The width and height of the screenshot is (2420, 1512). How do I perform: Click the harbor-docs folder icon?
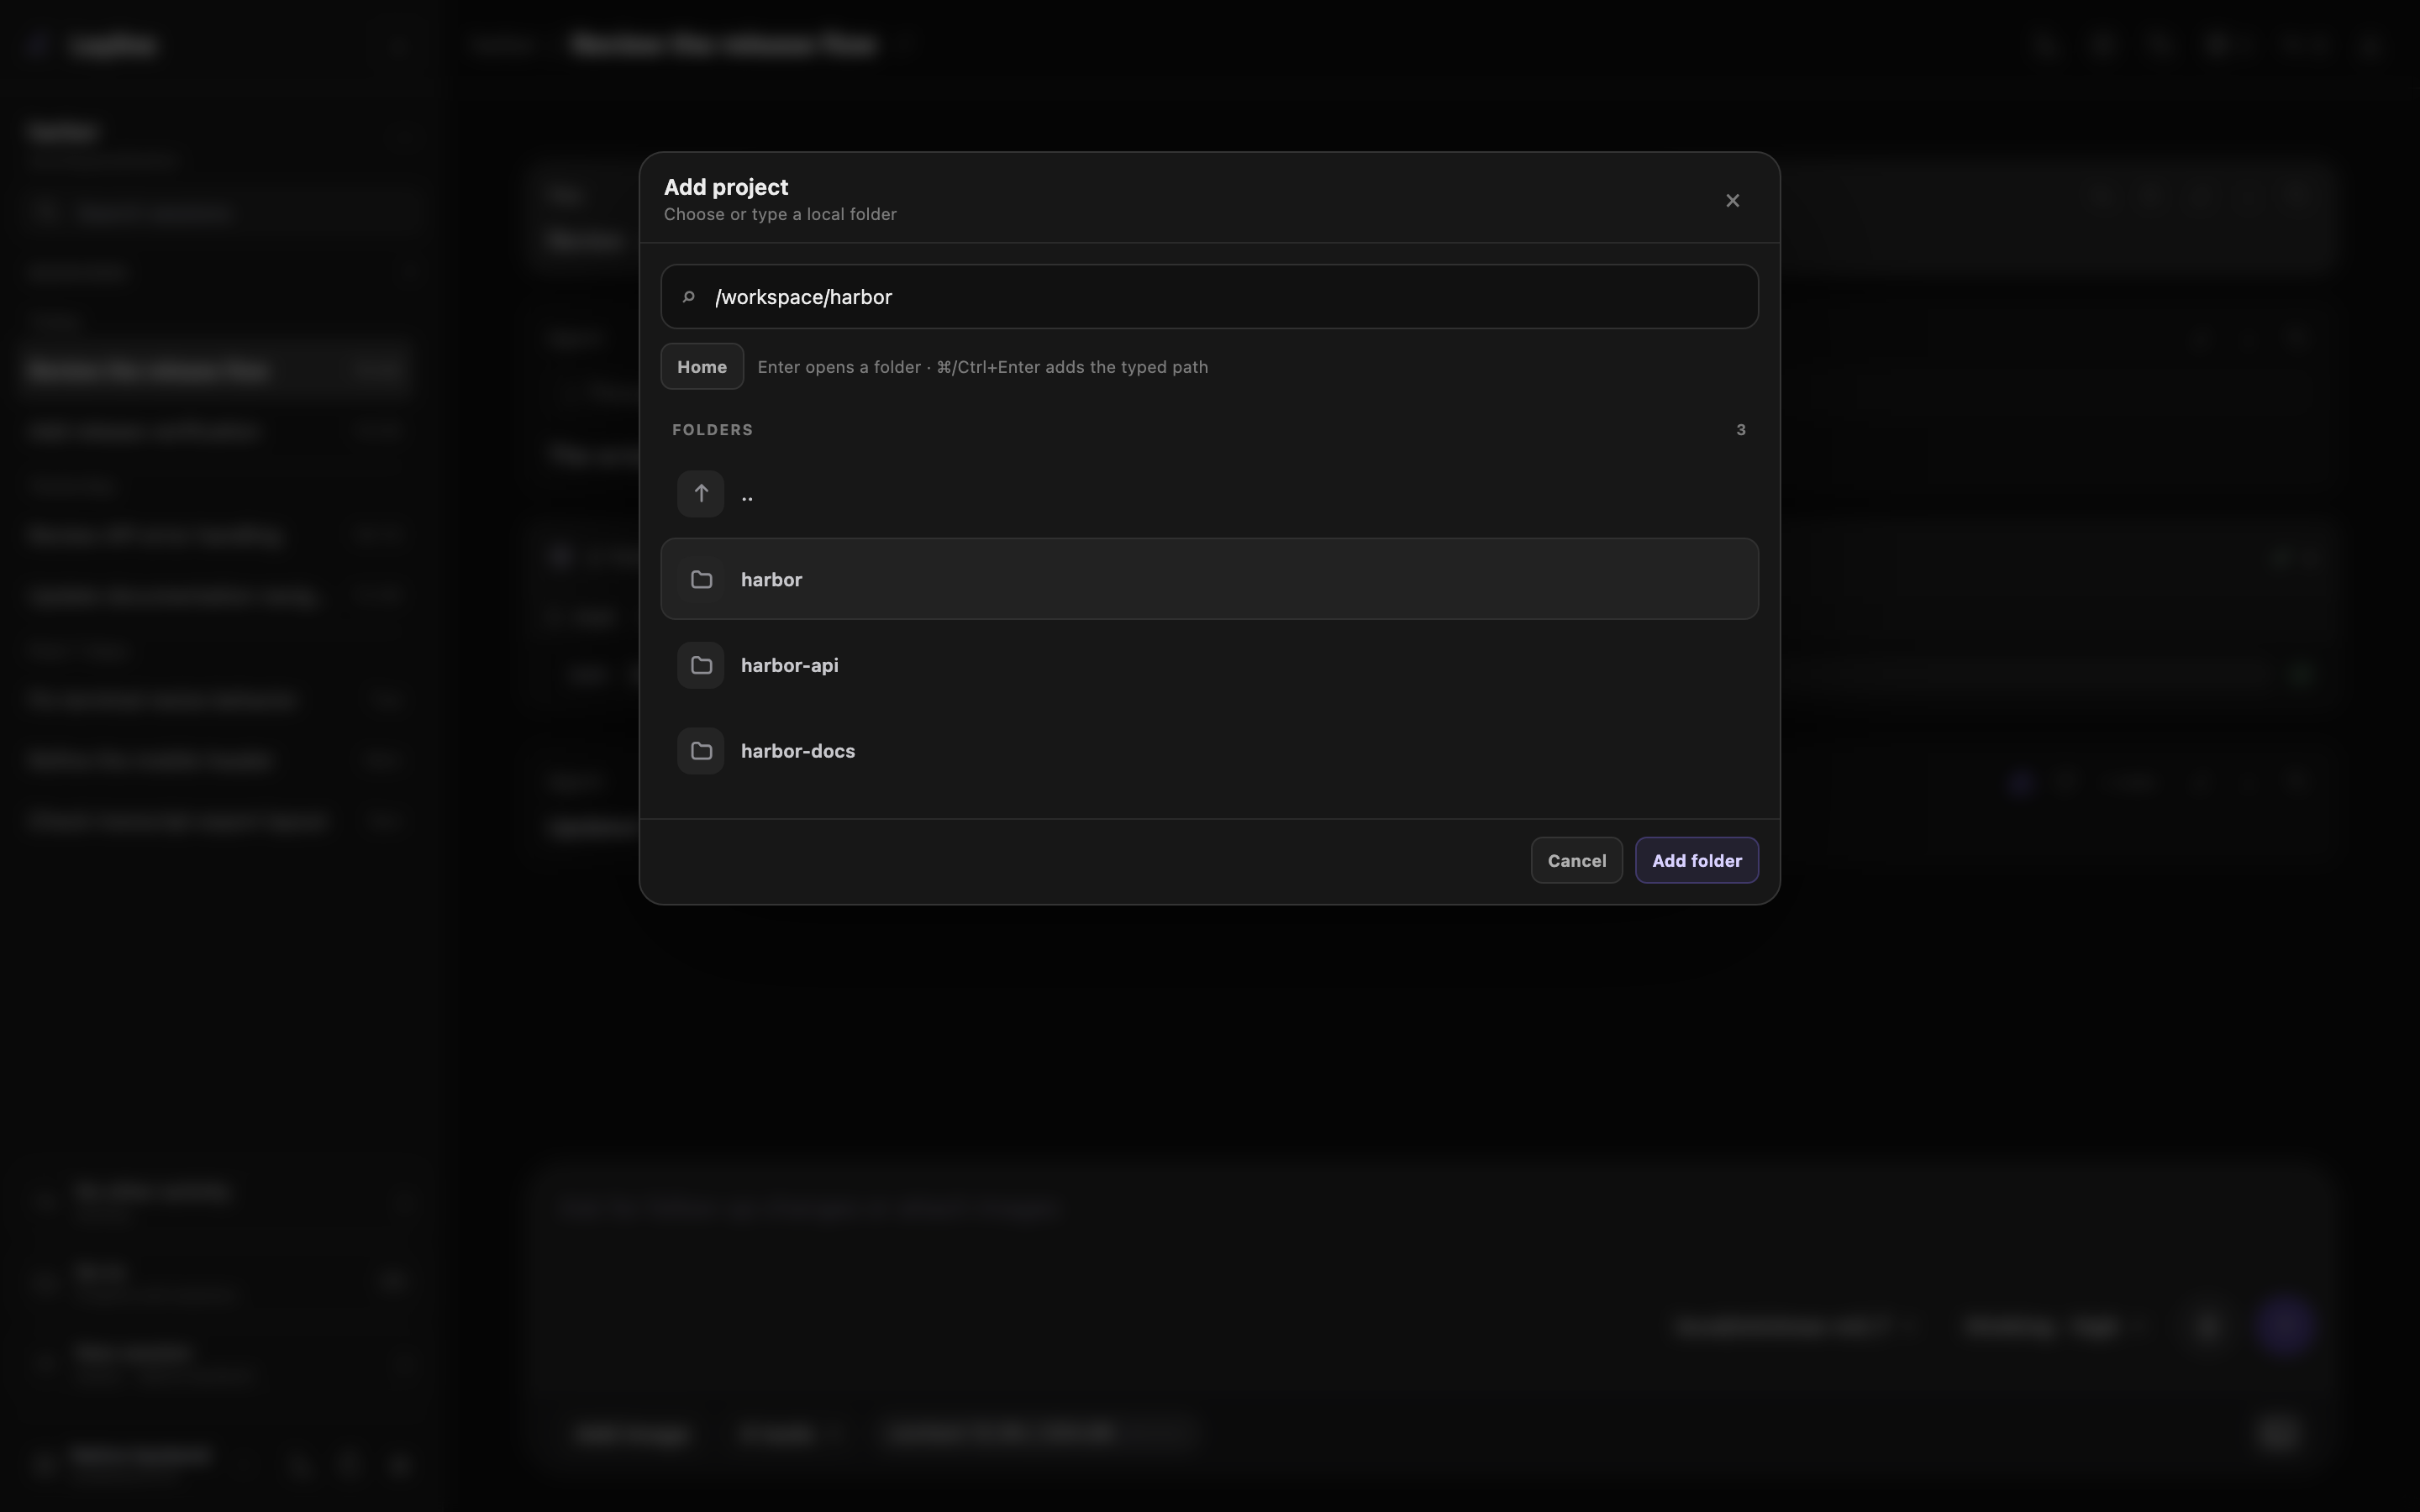[701, 751]
